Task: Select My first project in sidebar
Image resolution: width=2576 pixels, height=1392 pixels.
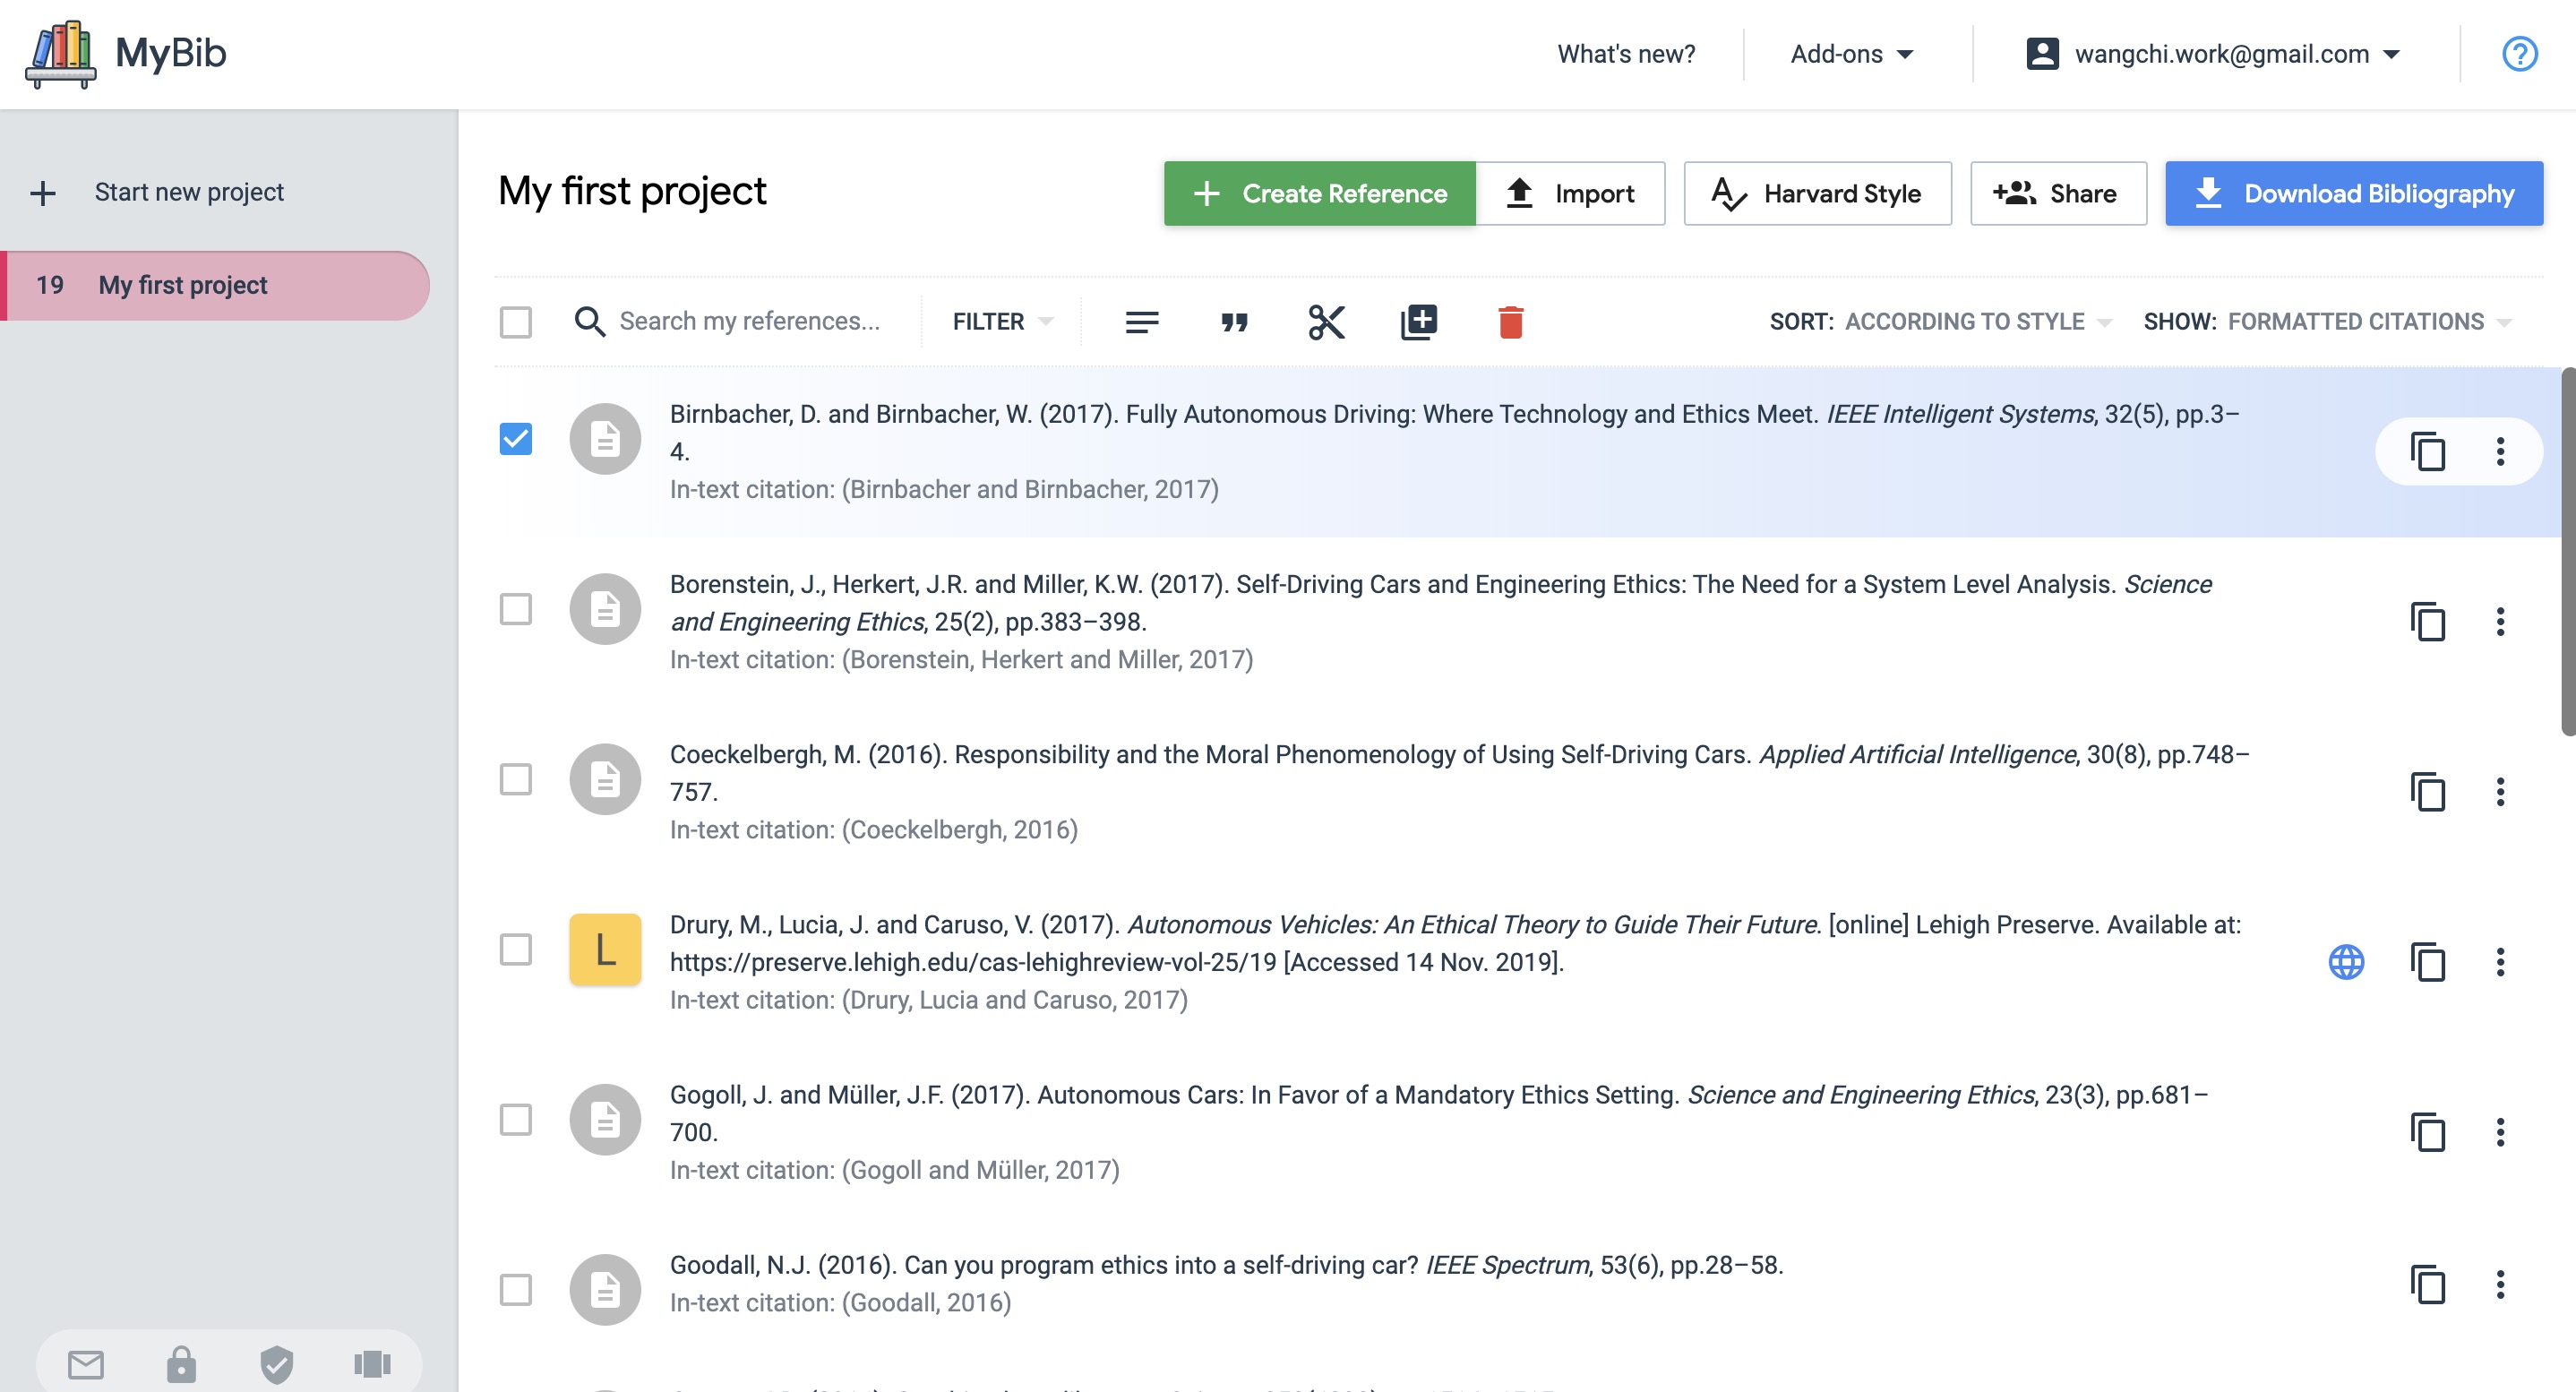Action: [x=215, y=285]
